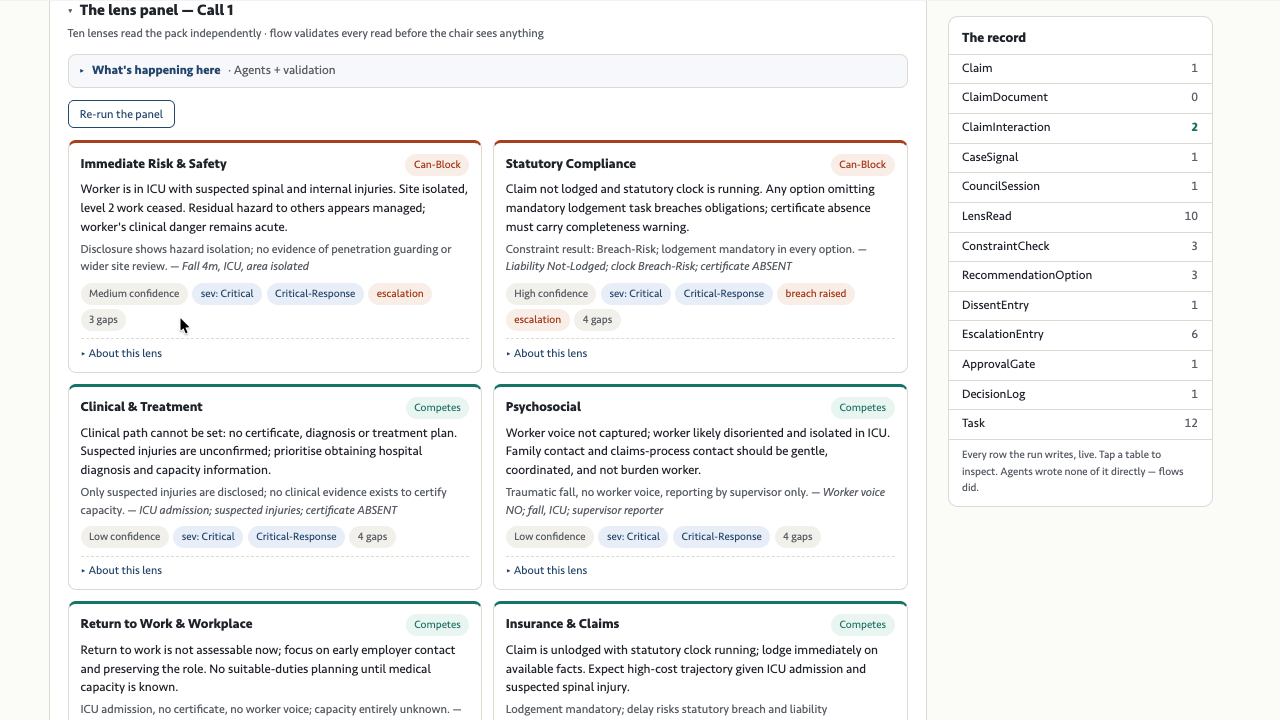Click the Can-Block badge on Statutory Compliance
The height and width of the screenshot is (720, 1280).
(862, 165)
